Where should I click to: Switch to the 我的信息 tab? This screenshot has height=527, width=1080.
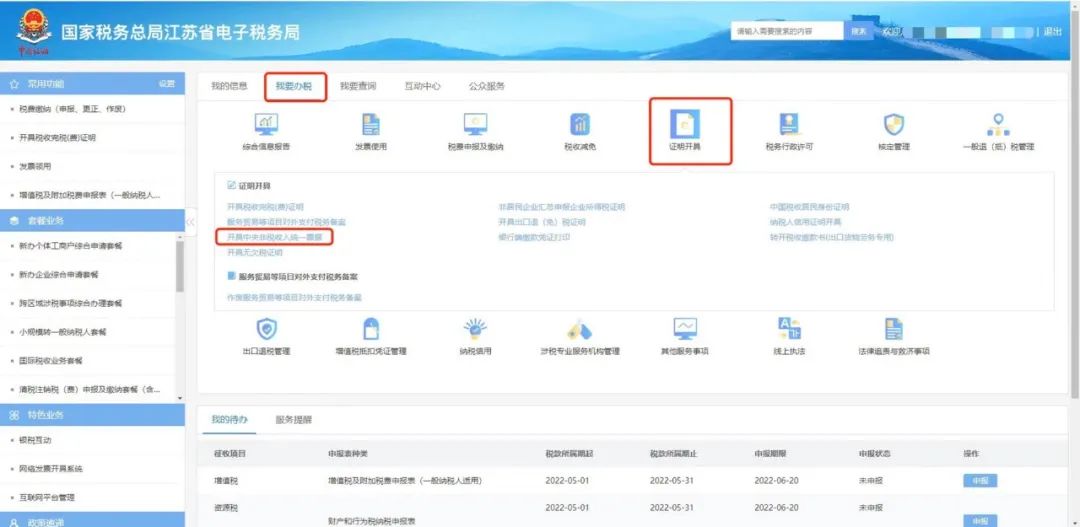[229, 86]
